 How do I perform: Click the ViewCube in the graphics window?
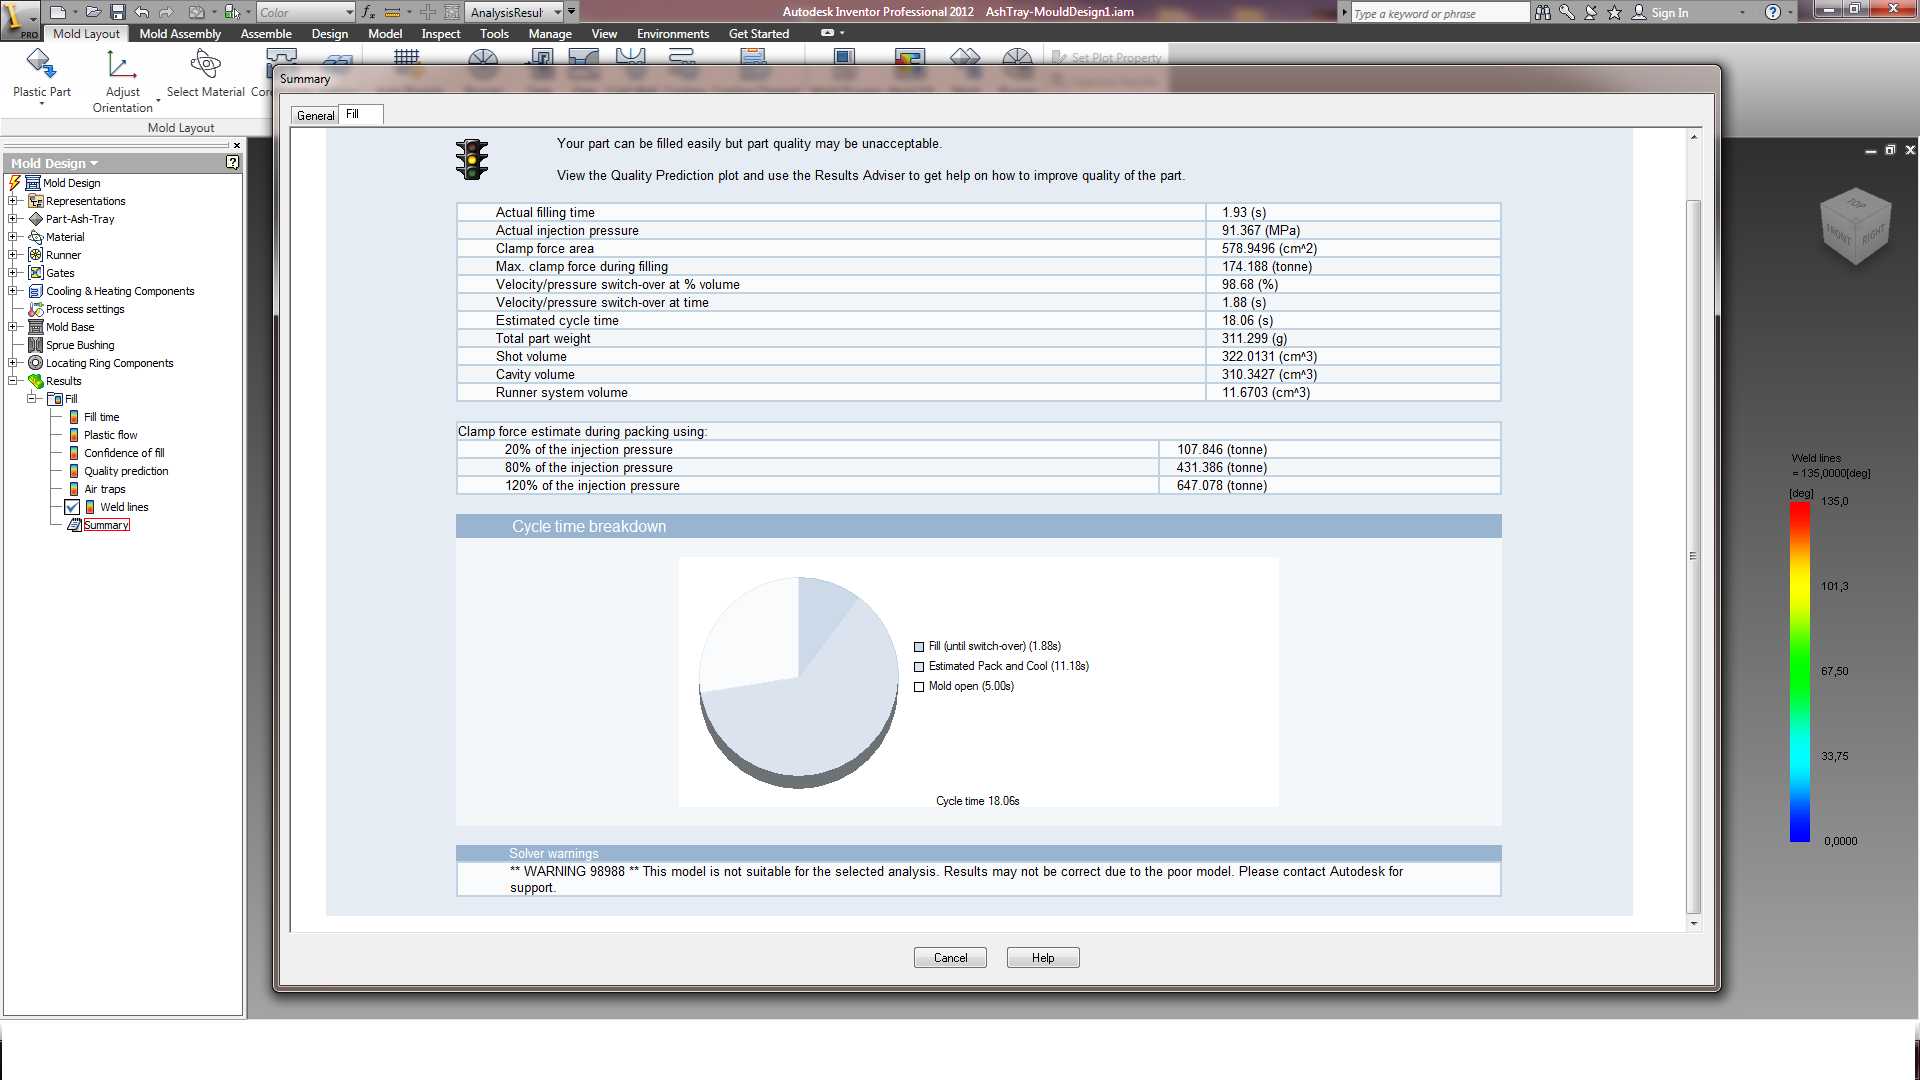point(1856,226)
